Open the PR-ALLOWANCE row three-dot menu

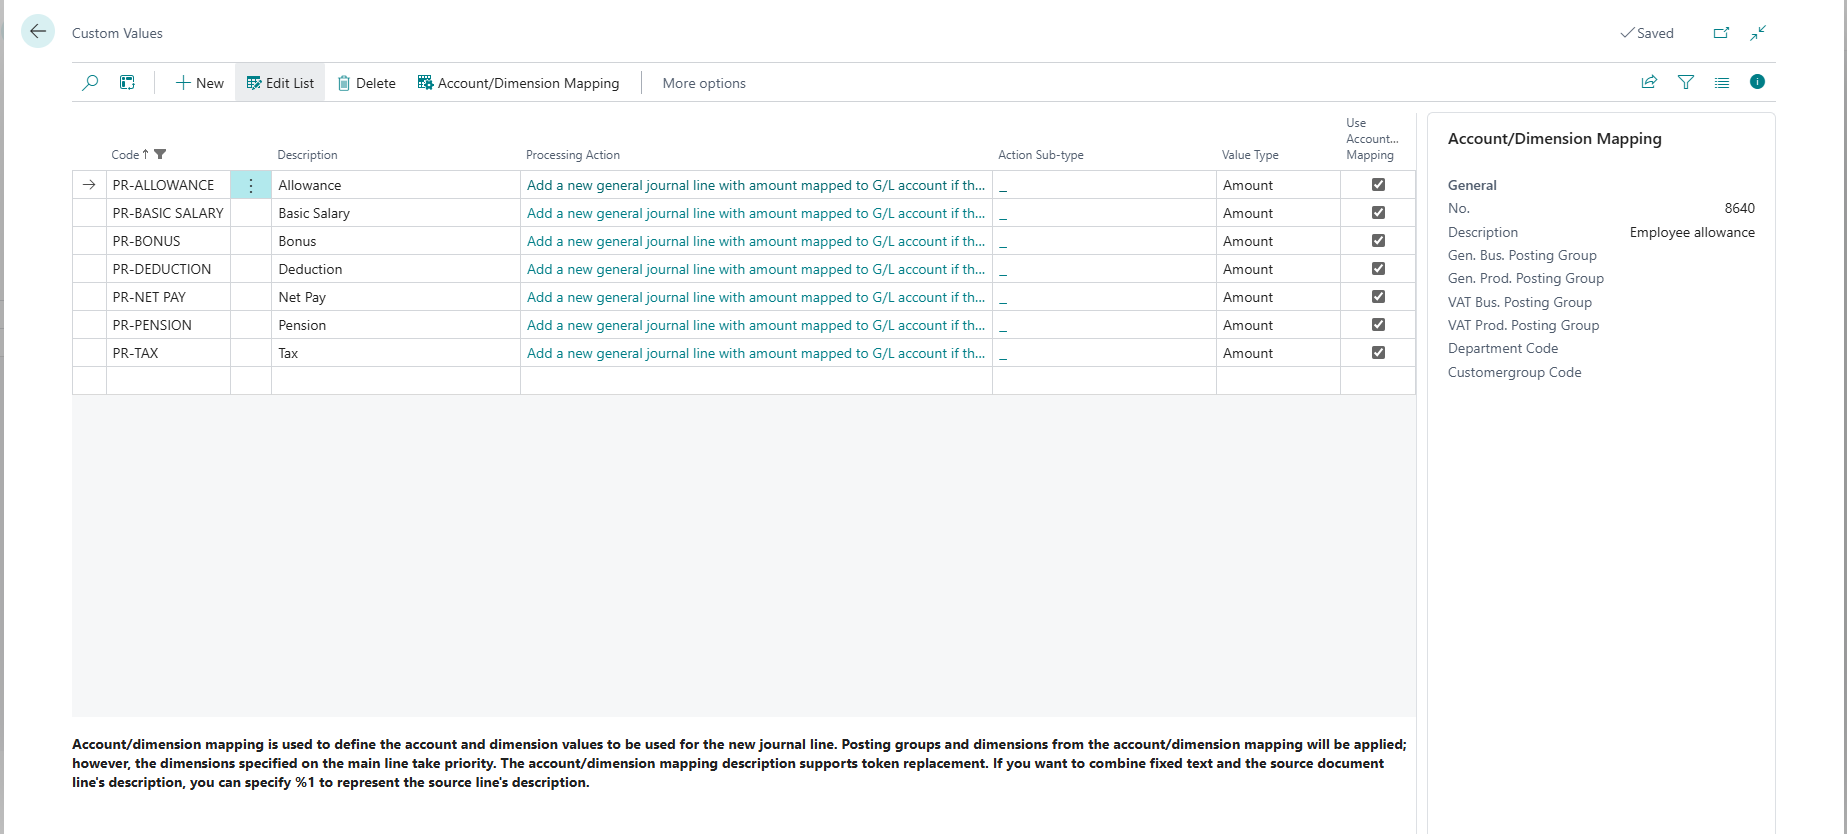[251, 185]
